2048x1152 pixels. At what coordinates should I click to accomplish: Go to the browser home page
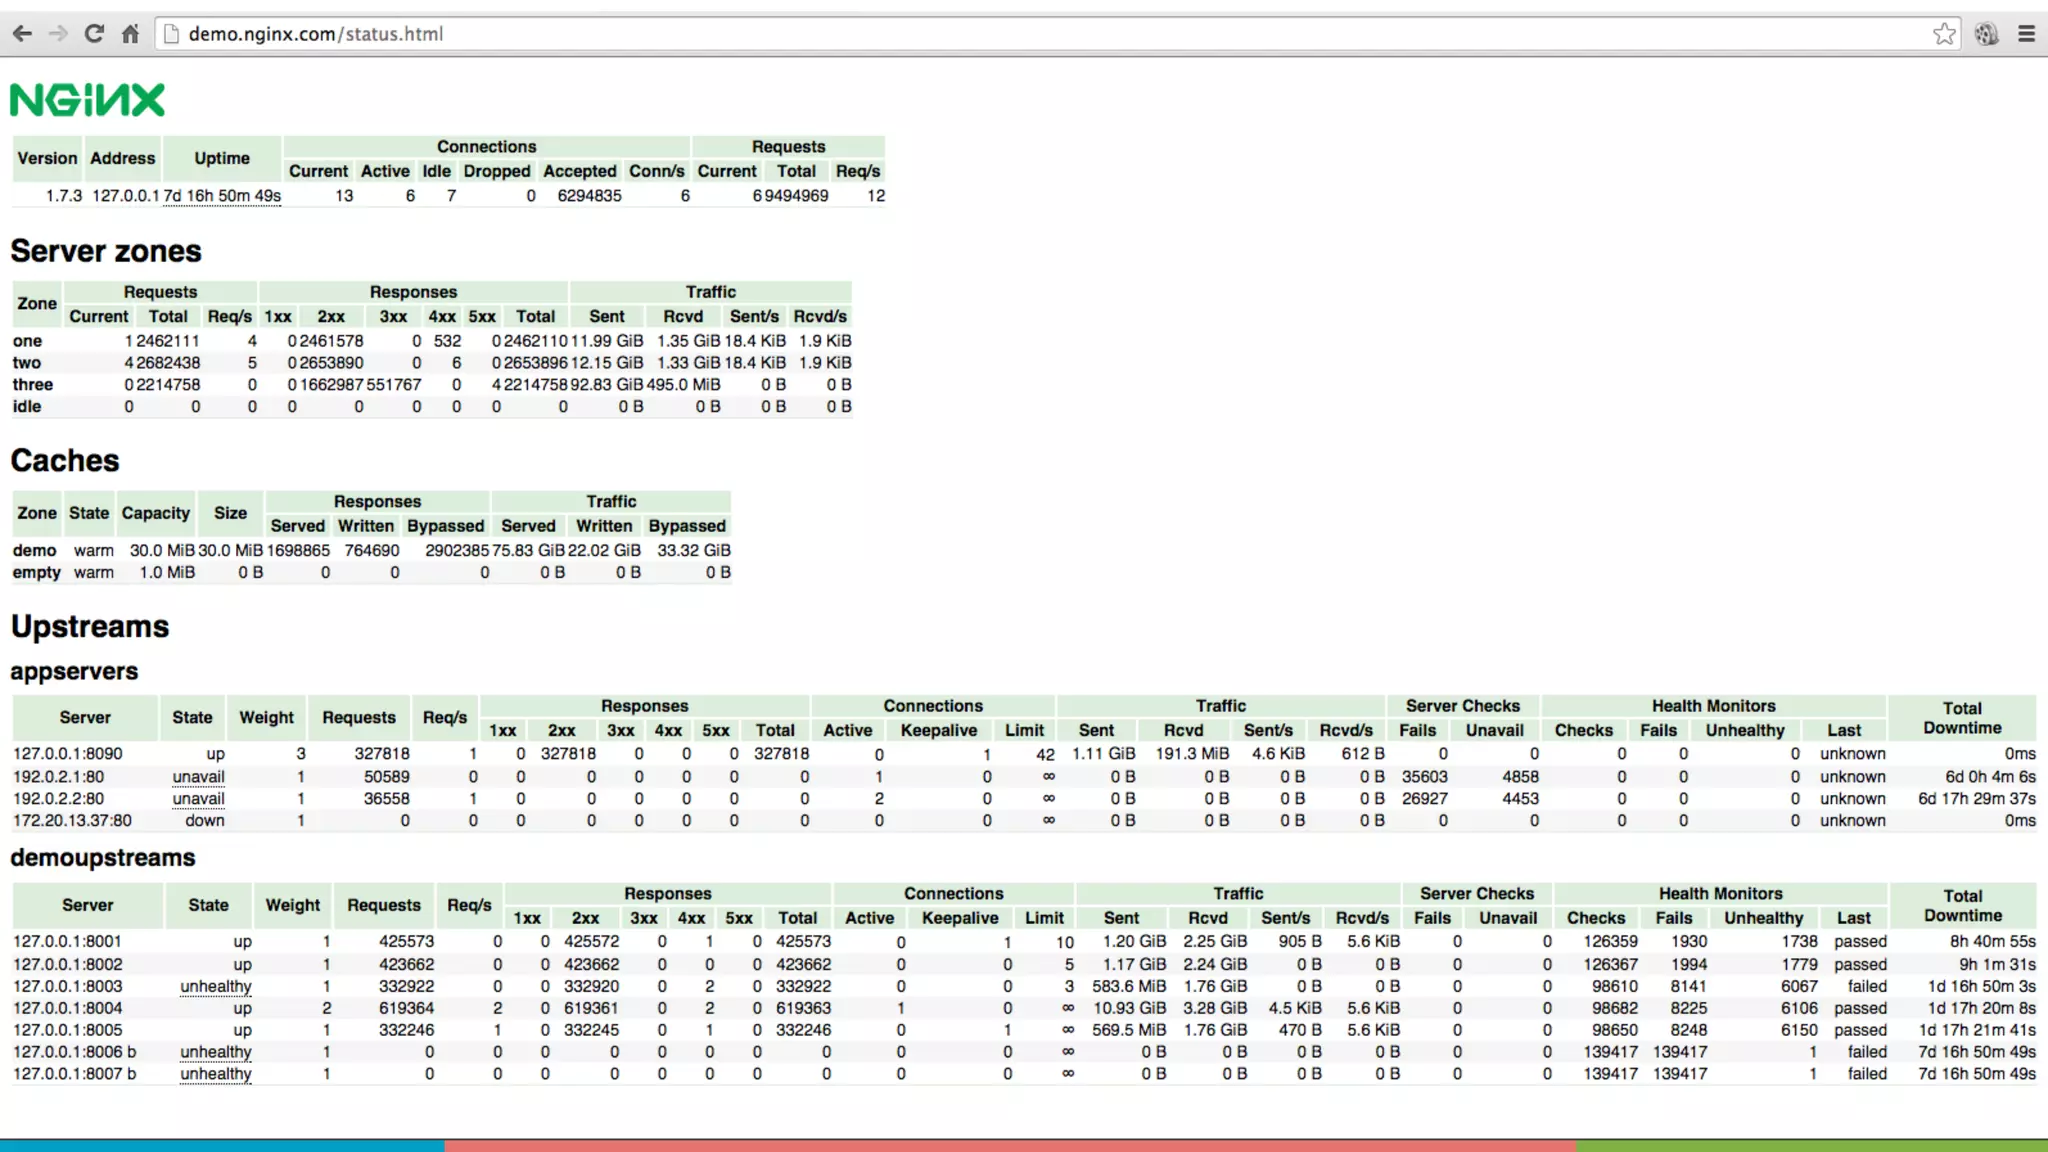[x=130, y=34]
